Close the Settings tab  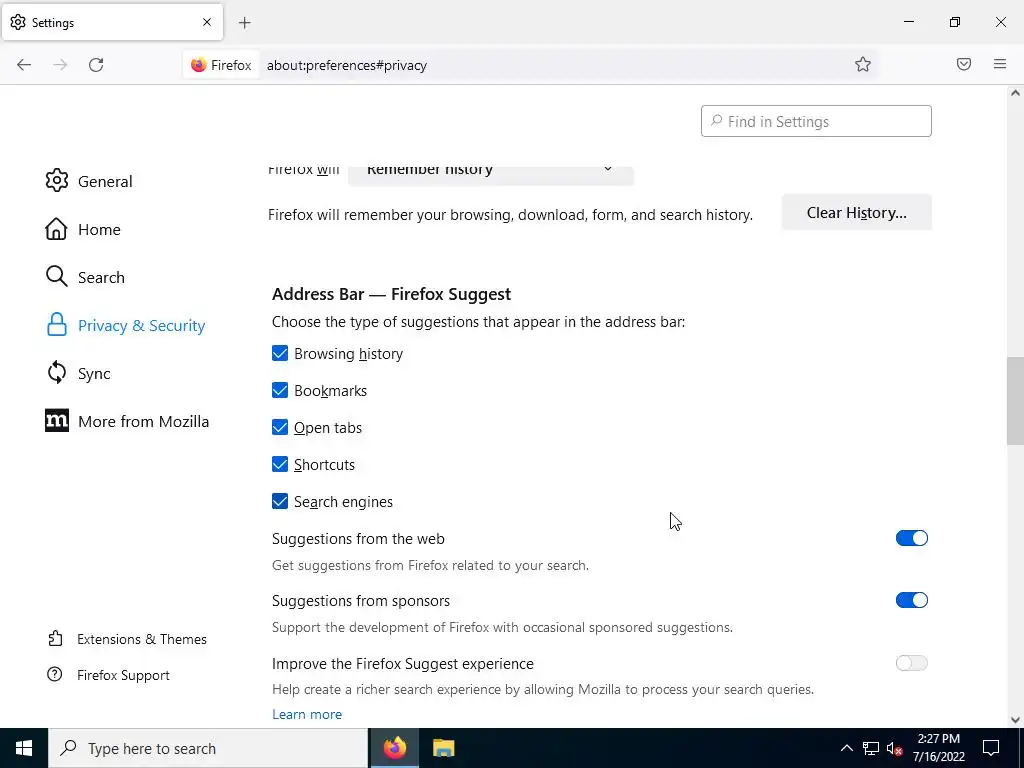(x=207, y=22)
